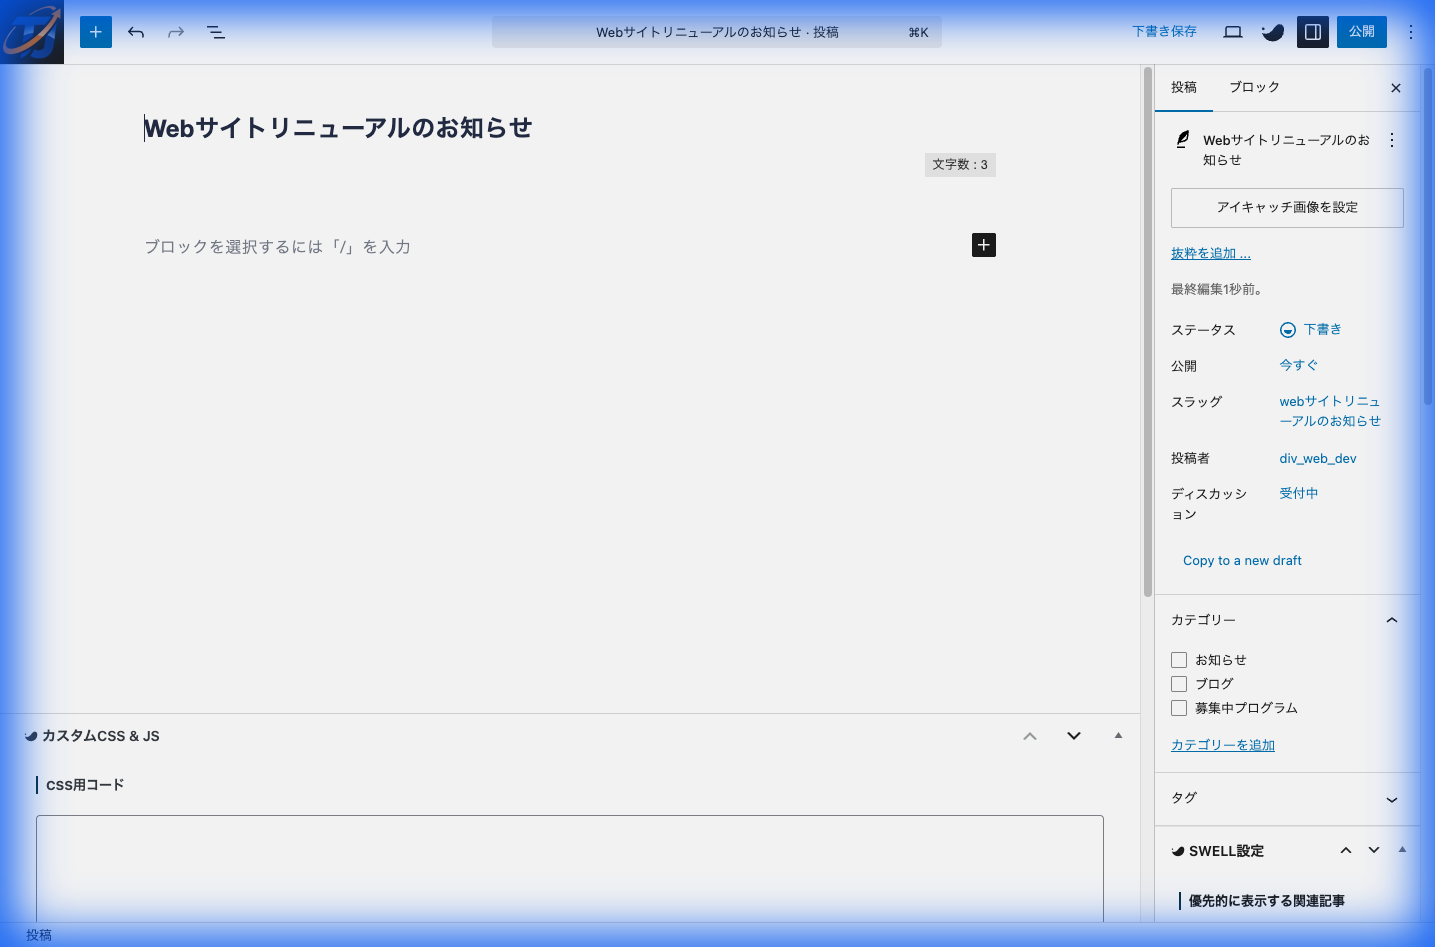Expand the タグ section
Viewport: 1435px width, 947px height.
[1391, 799]
